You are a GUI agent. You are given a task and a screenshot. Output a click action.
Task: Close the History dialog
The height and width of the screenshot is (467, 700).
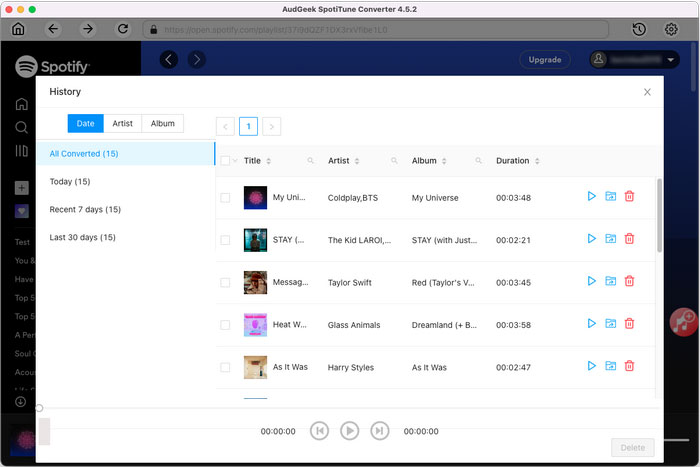coord(647,92)
